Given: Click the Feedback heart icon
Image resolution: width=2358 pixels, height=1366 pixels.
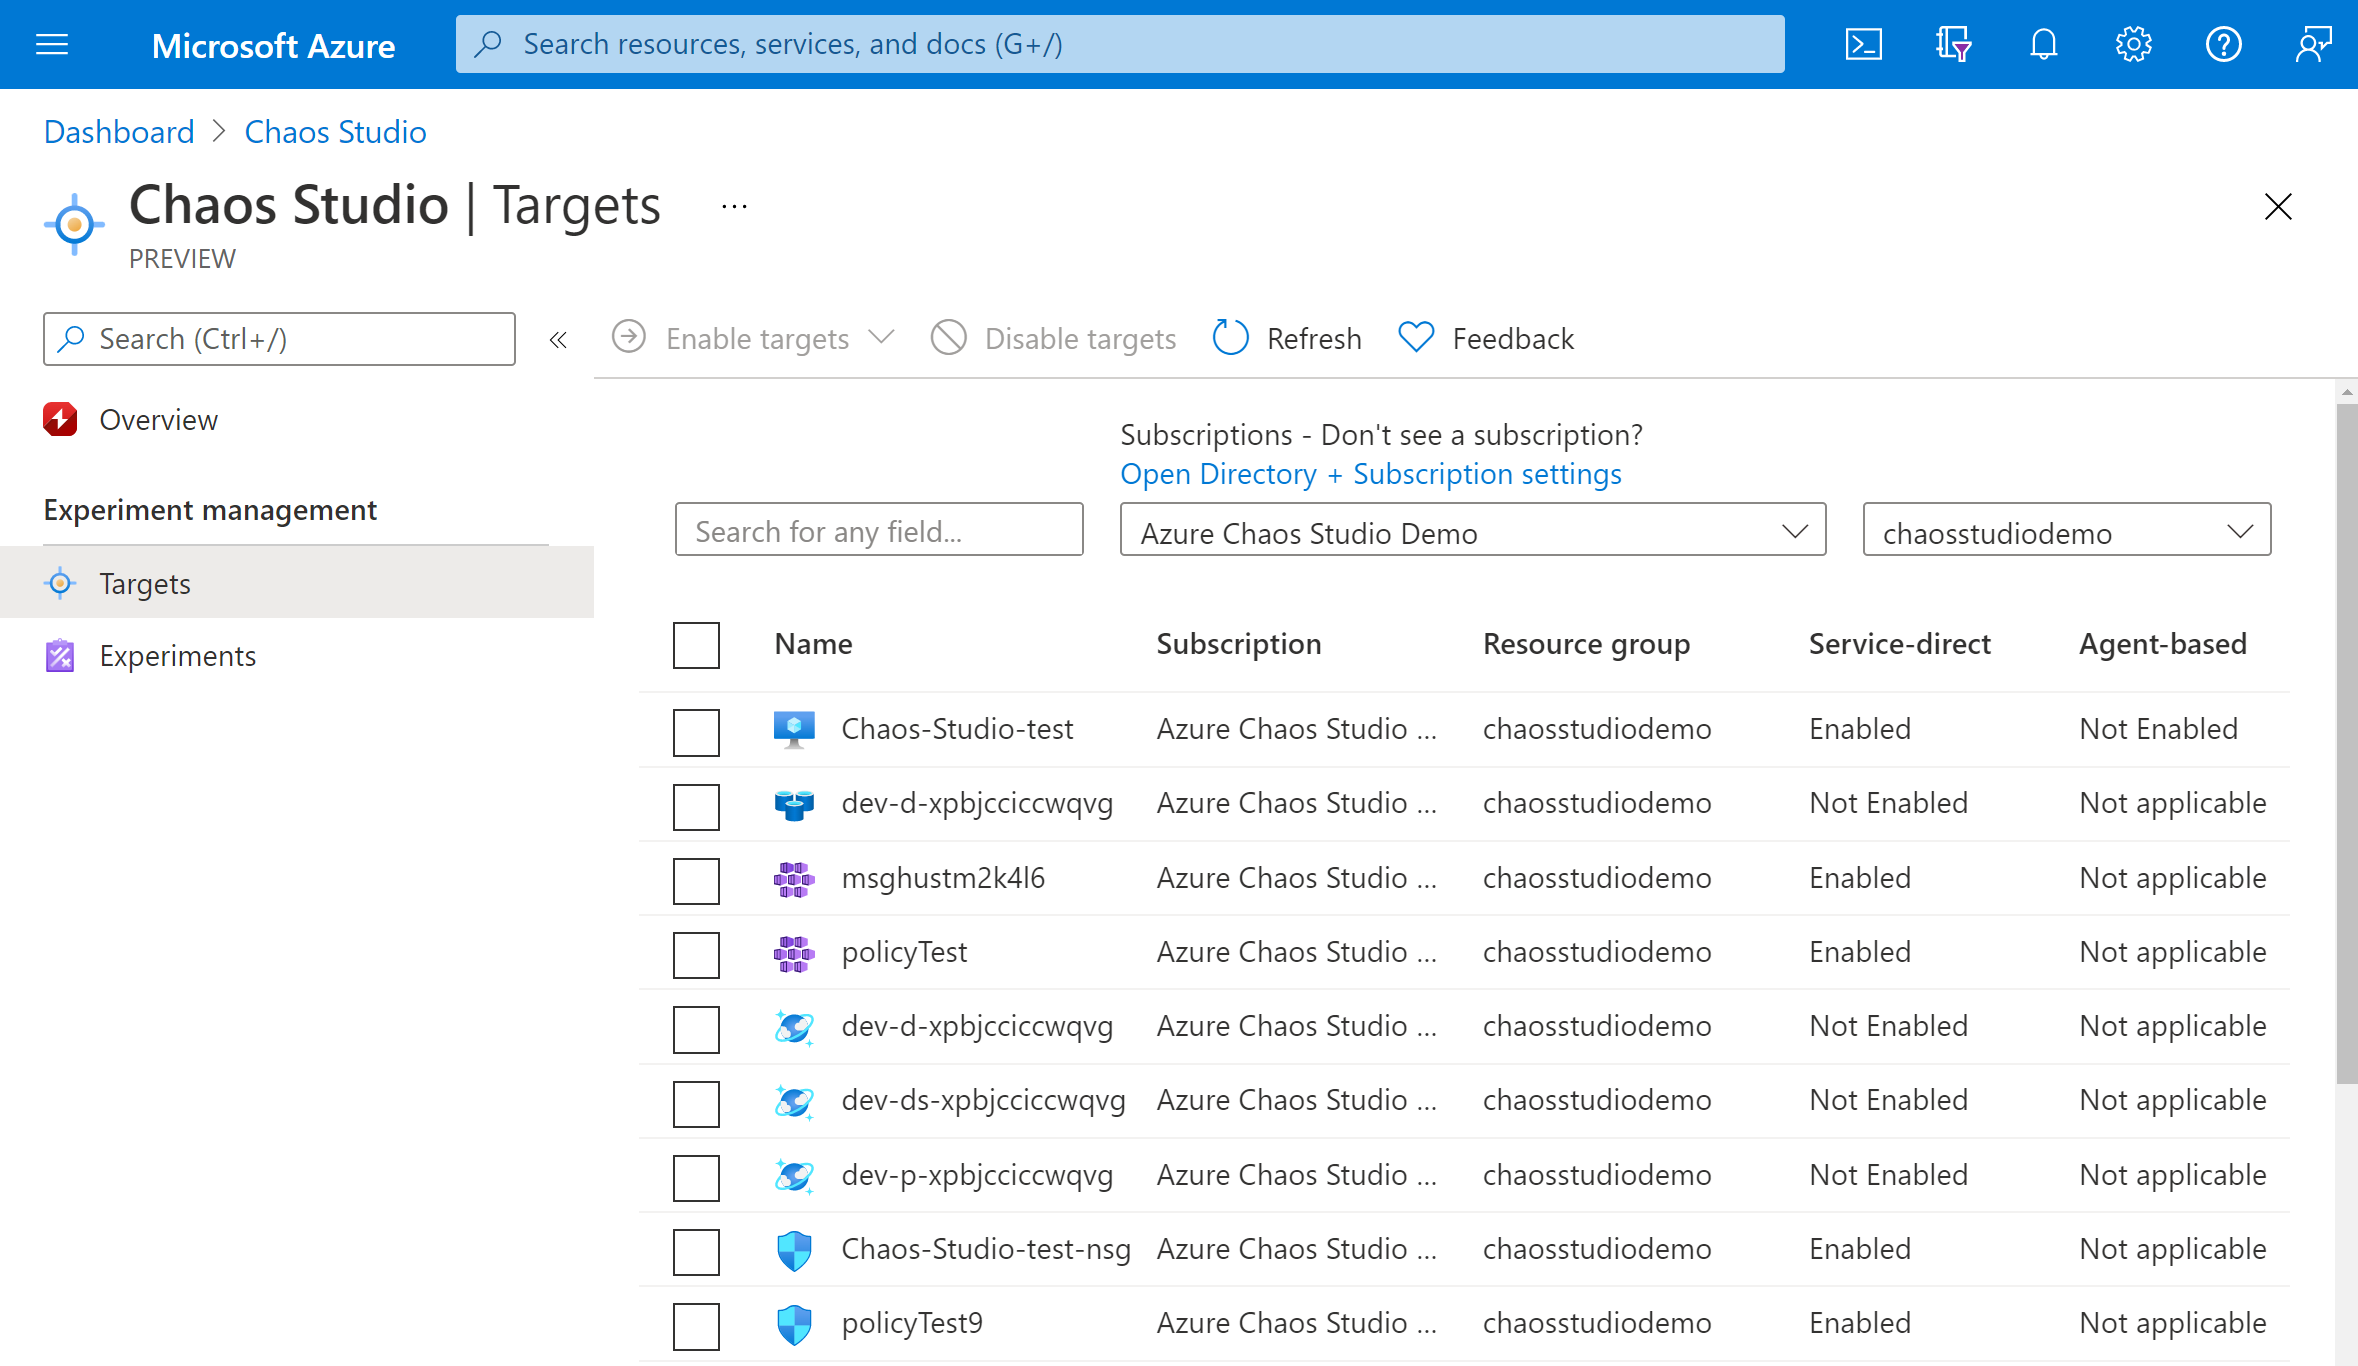Looking at the screenshot, I should click(1415, 337).
